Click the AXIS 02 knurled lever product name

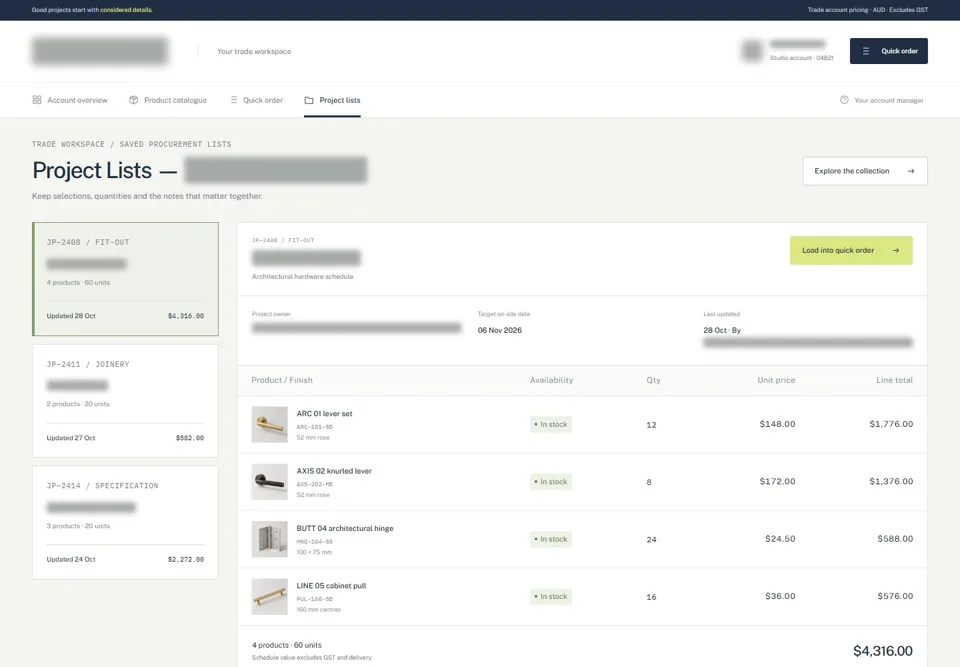tap(334, 471)
